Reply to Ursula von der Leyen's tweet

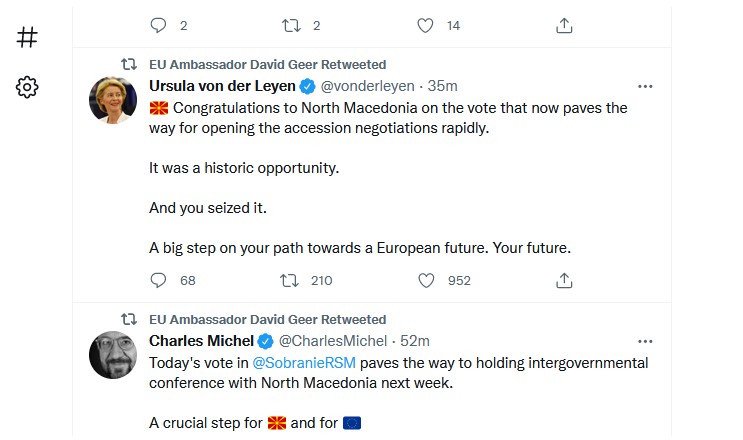click(158, 280)
